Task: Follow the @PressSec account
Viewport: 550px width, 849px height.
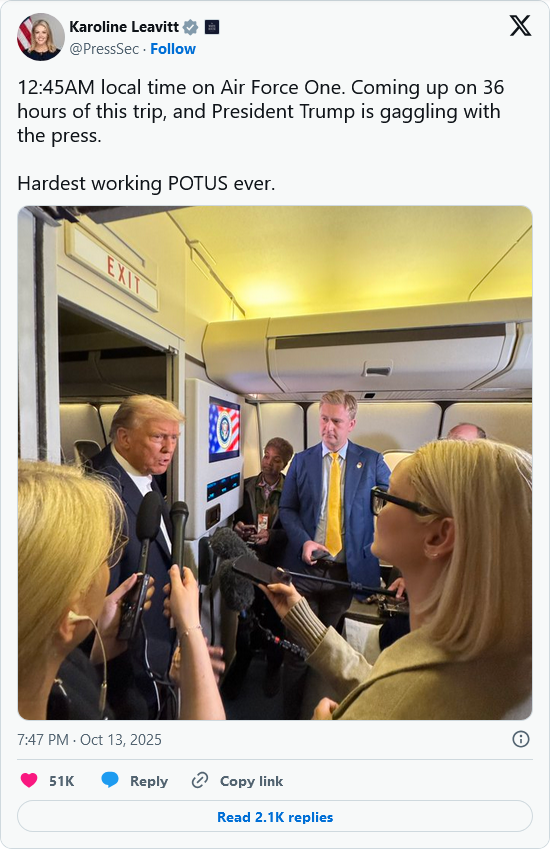Action: pos(173,49)
